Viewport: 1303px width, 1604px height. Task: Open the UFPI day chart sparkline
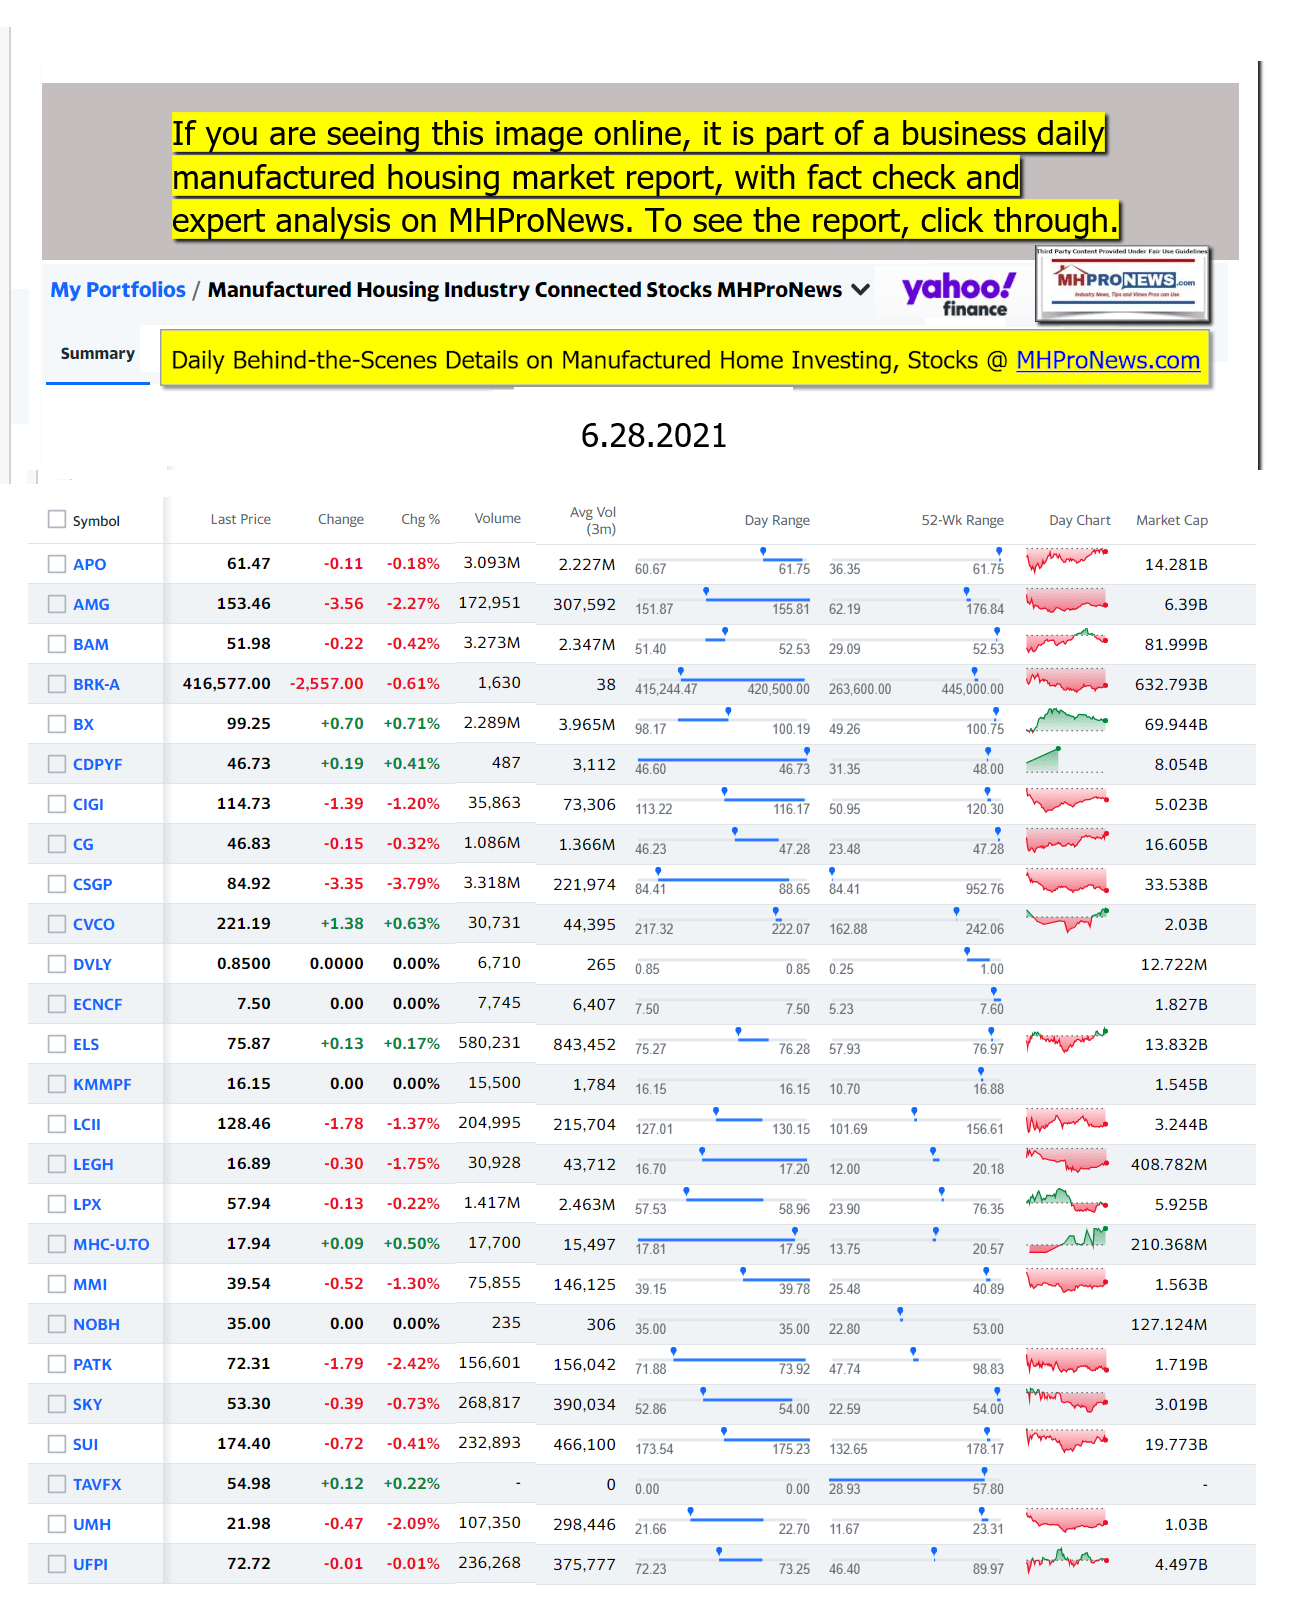[1066, 1560]
